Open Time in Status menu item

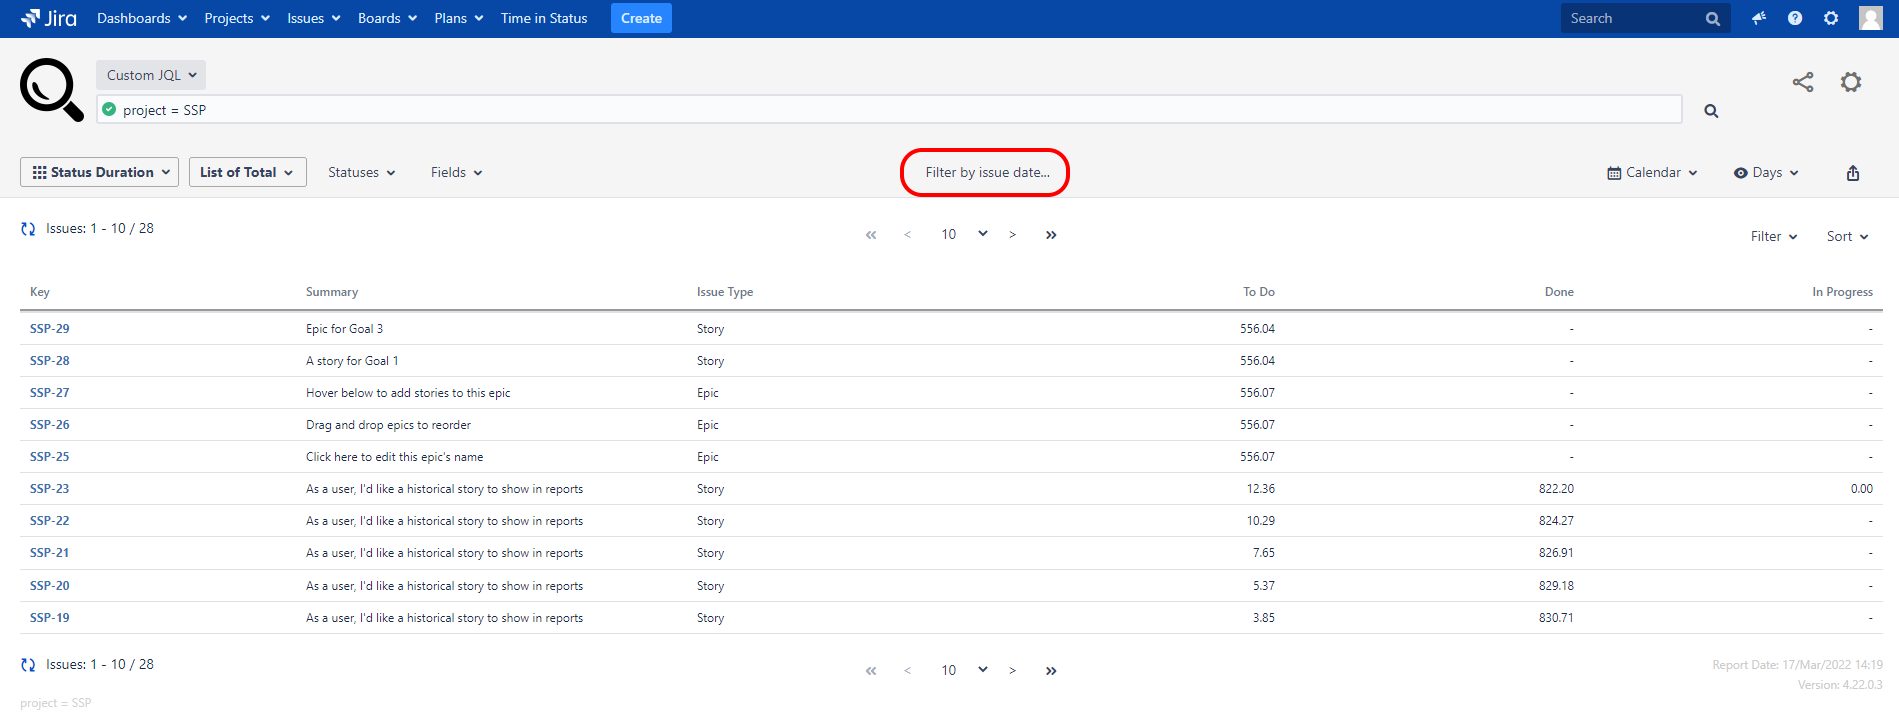tap(544, 18)
